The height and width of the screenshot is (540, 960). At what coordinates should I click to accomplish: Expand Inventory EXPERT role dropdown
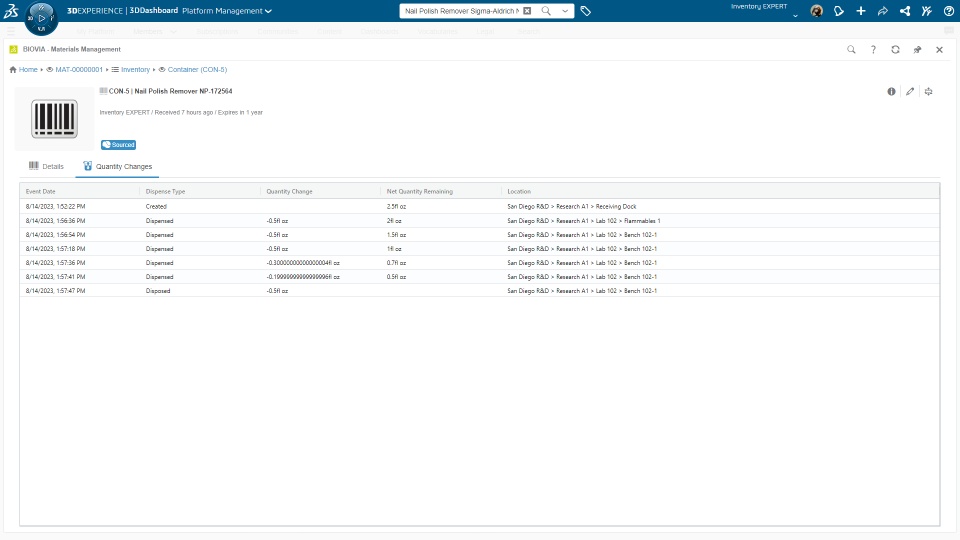(x=795, y=15)
